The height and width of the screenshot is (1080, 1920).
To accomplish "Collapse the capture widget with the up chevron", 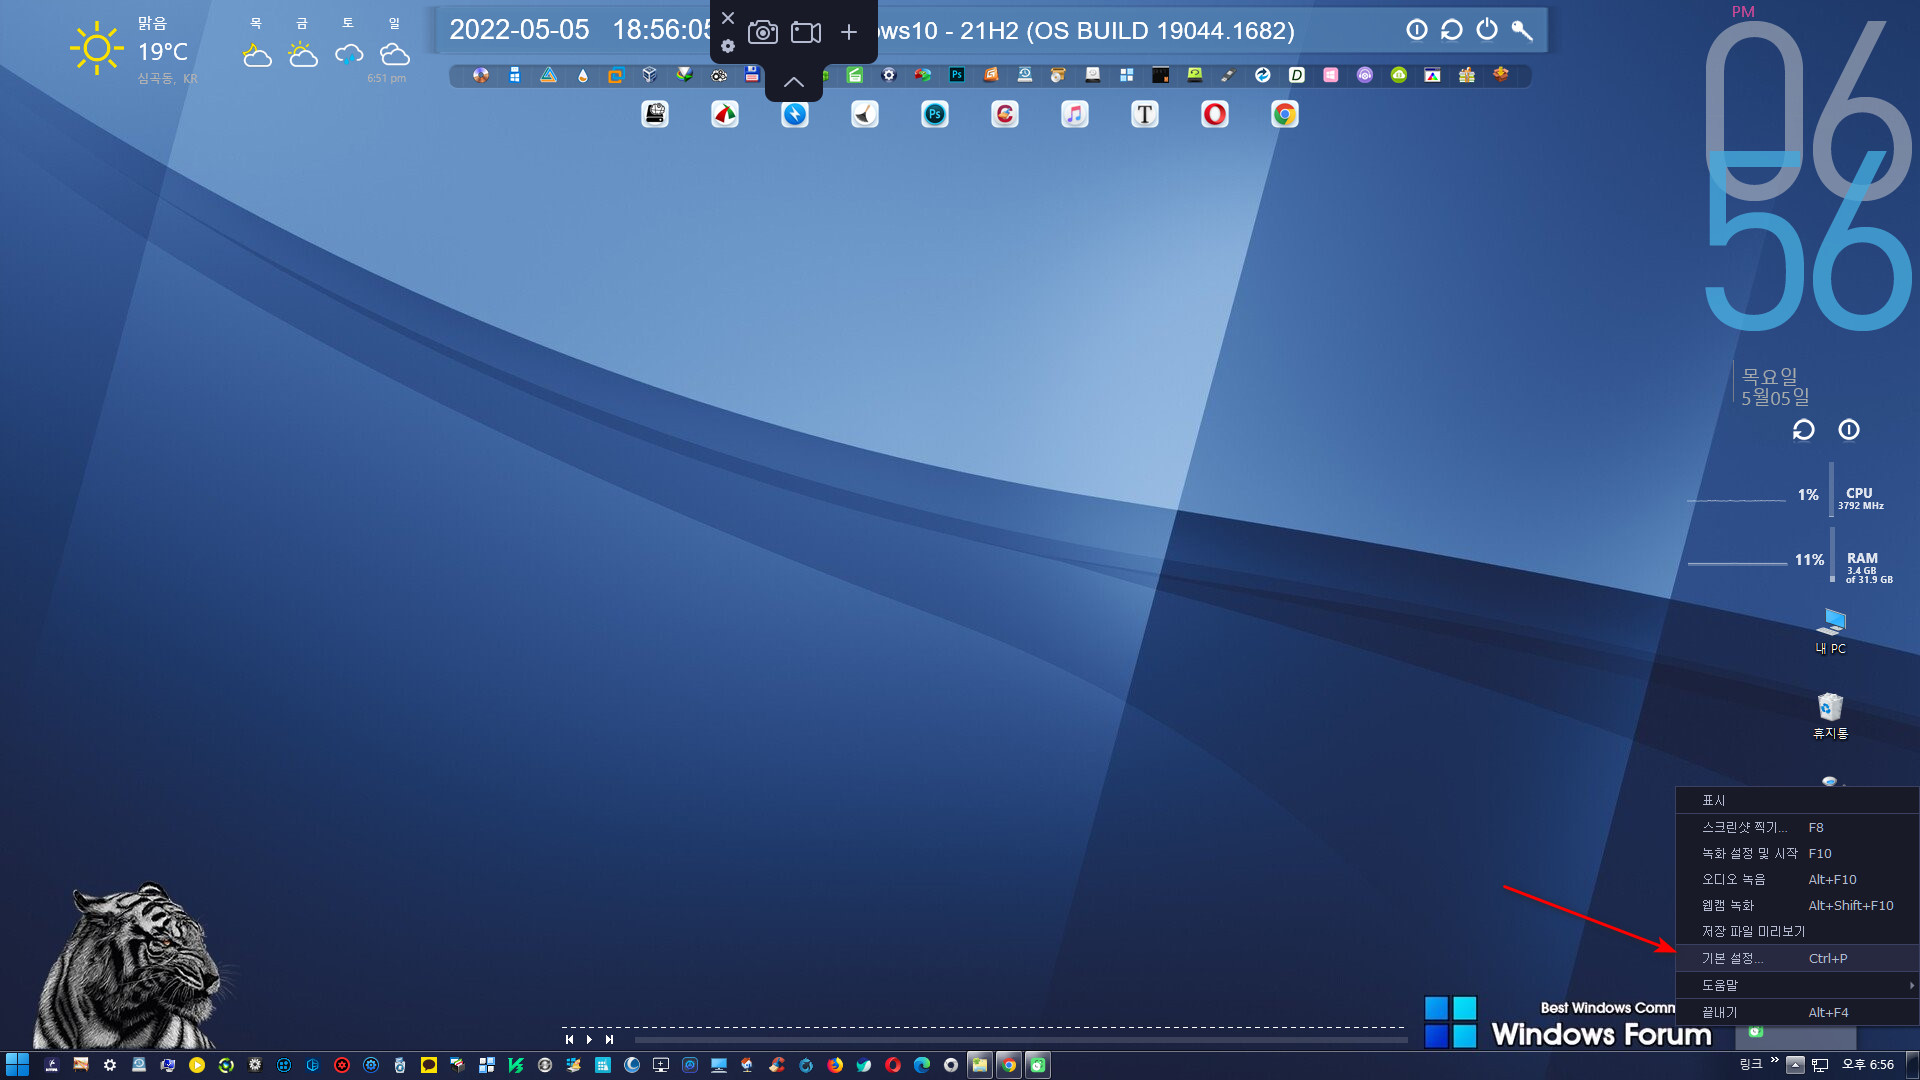I will click(794, 82).
